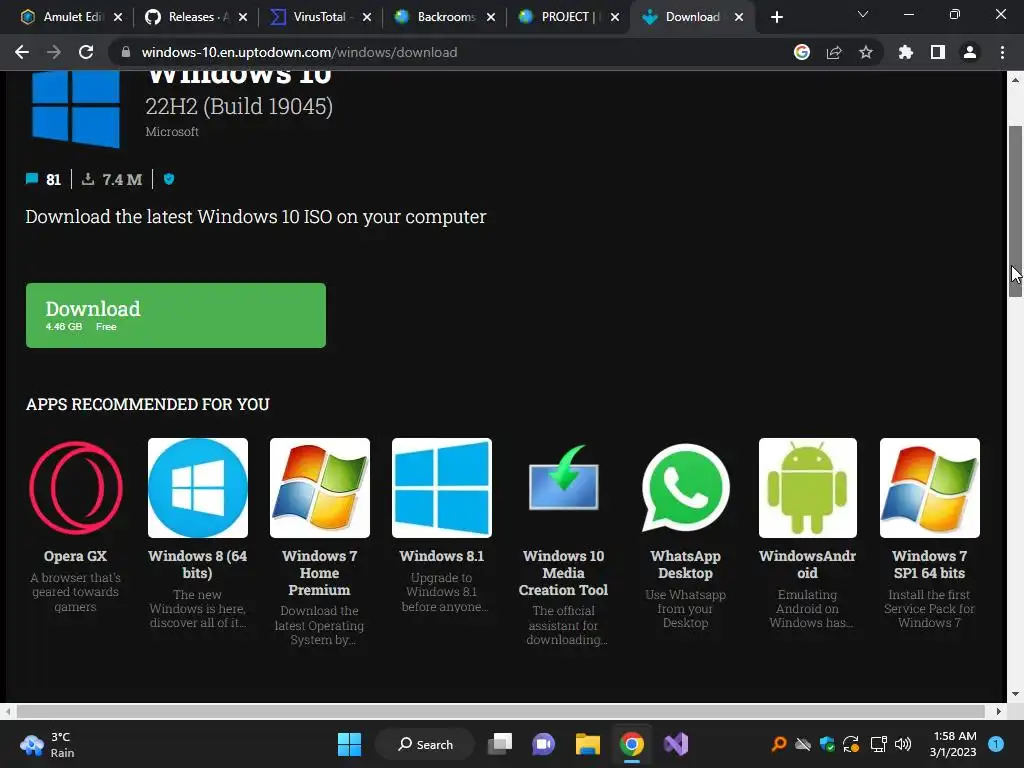Click the Google icon in address bar

tap(802, 52)
